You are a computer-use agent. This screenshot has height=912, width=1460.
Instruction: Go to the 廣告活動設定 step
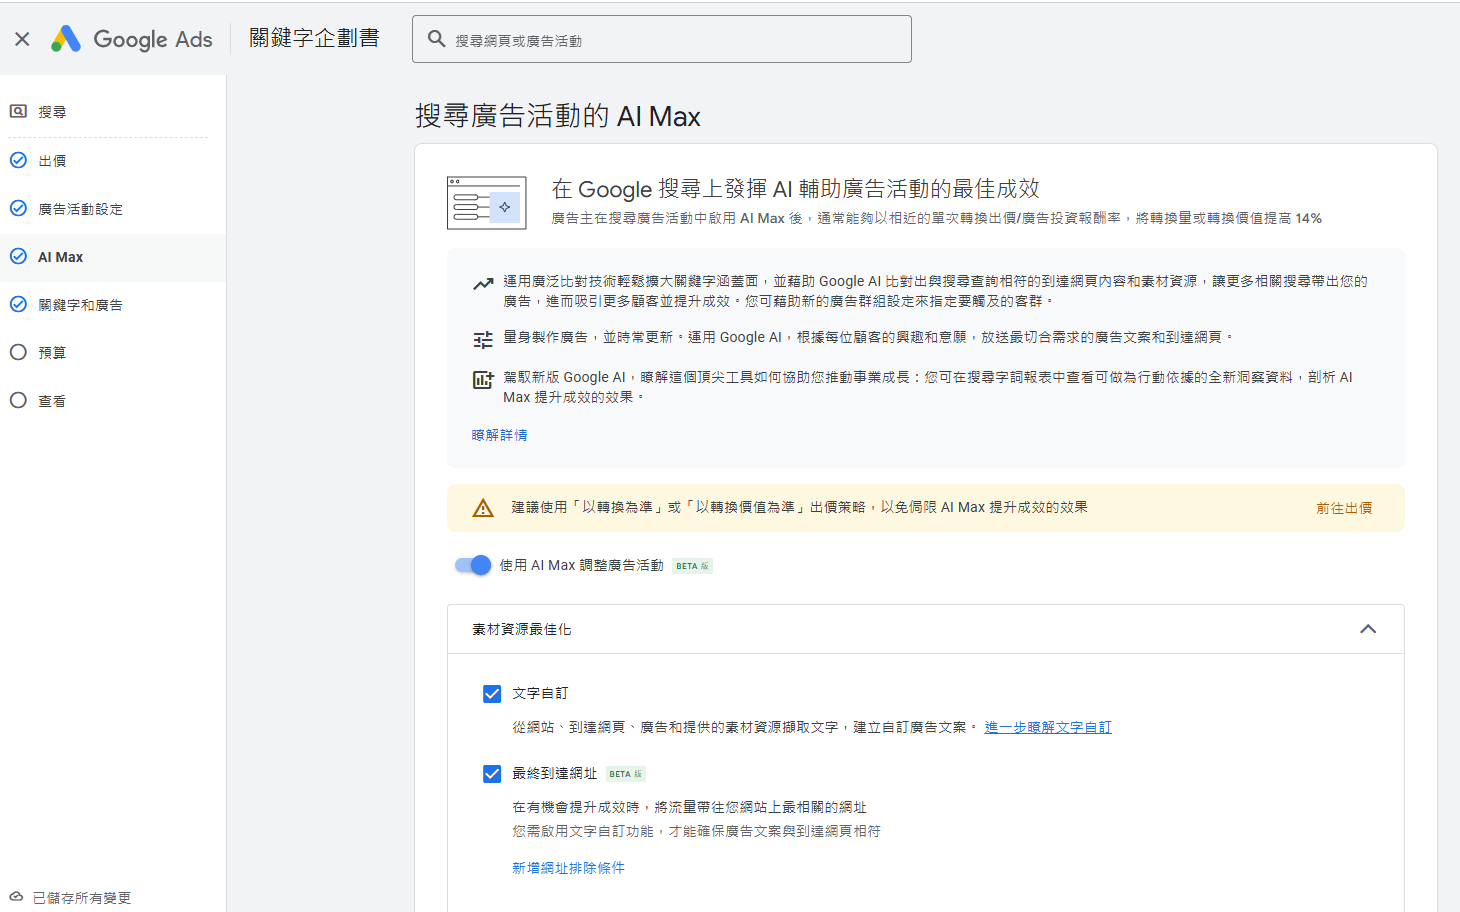(113, 208)
